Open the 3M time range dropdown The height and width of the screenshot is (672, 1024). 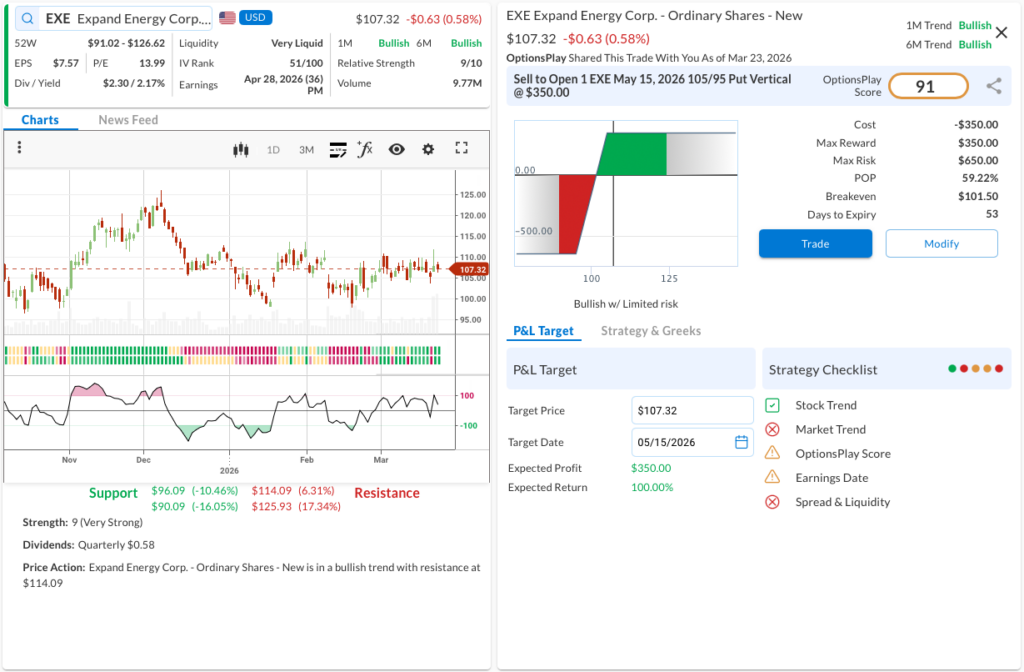[x=306, y=149]
